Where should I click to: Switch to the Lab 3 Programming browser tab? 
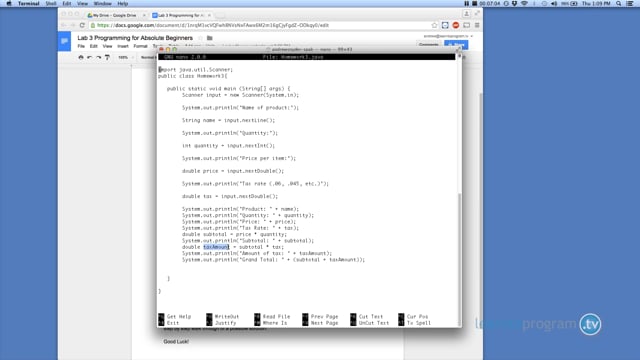(181, 15)
